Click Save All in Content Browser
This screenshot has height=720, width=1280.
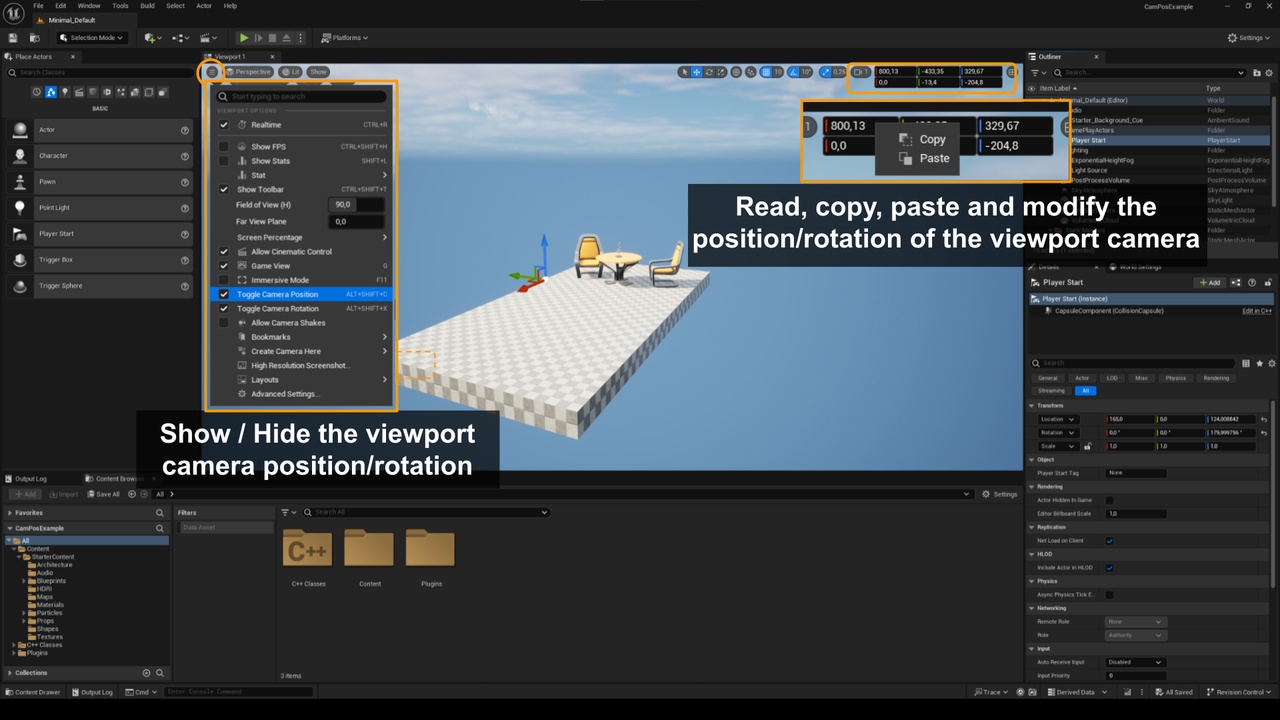pyautogui.click(x=103, y=494)
